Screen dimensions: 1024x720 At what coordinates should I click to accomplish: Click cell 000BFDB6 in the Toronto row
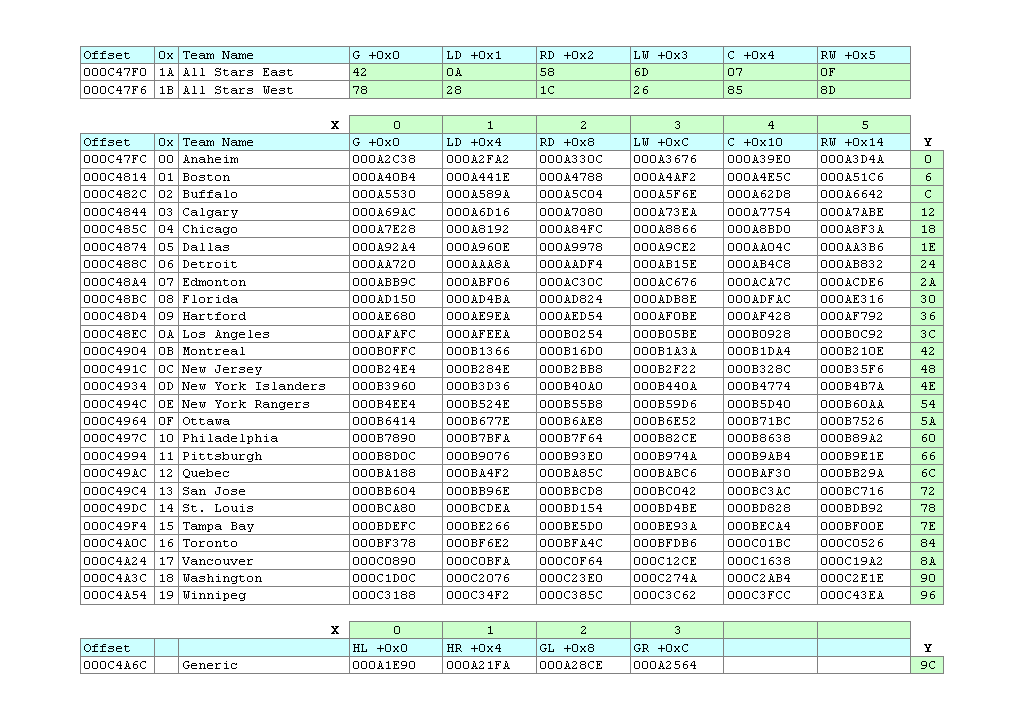pyautogui.click(x=676, y=543)
